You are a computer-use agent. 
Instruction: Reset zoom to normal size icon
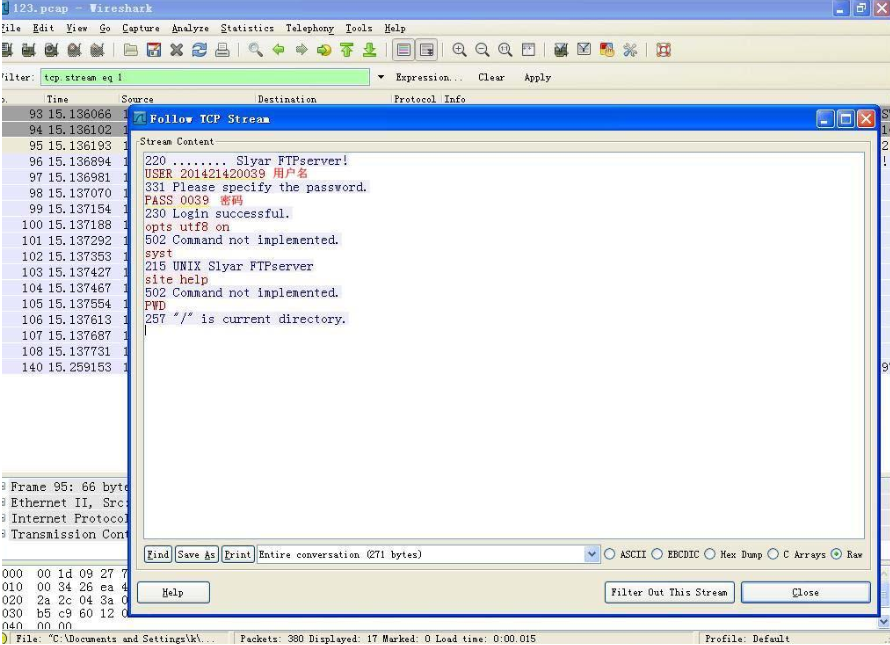click(505, 50)
